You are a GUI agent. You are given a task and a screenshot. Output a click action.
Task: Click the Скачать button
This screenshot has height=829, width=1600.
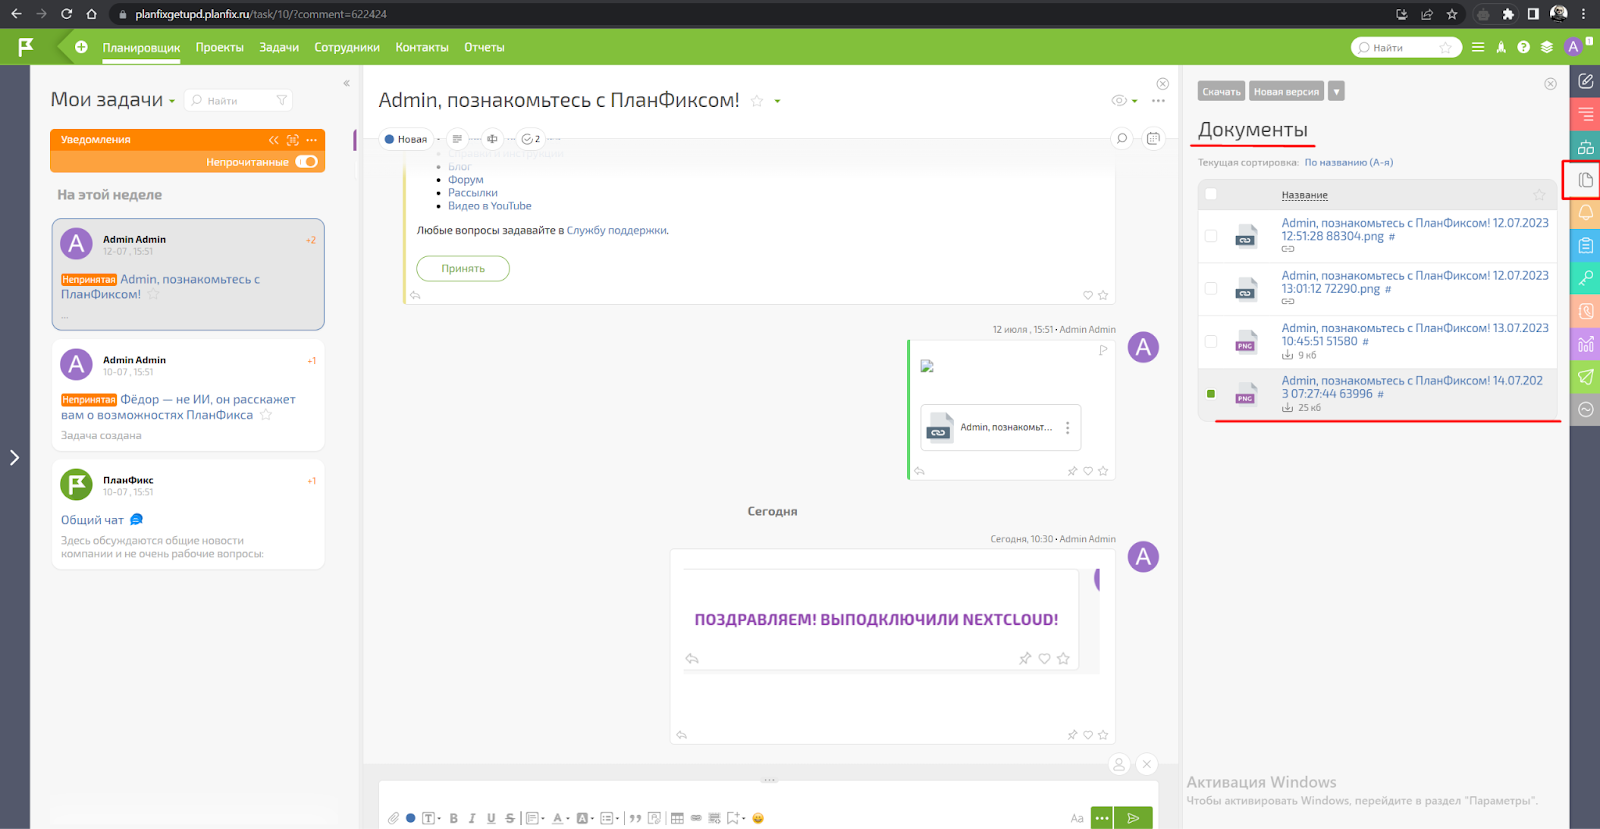tap(1221, 91)
